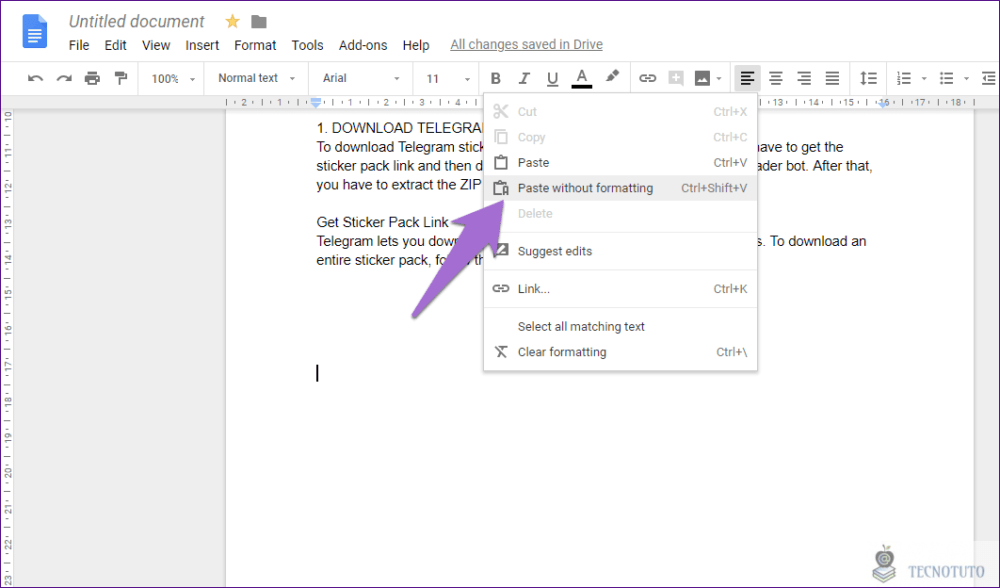Expand the Bulleted list options arrow
The image size is (1000, 588).
[x=966, y=79]
